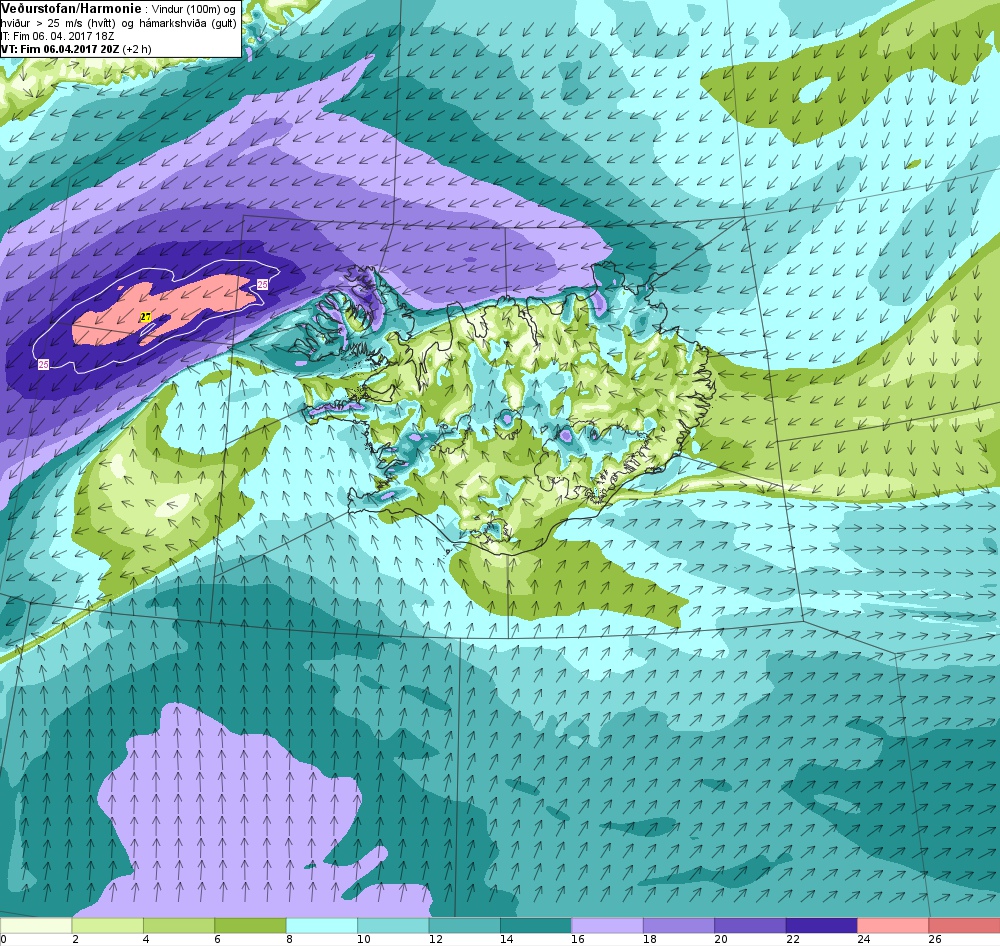This screenshot has width=1000, height=946.
Task: Select the 16–18 m/s lavender legend swatch
Action: [x=608, y=925]
